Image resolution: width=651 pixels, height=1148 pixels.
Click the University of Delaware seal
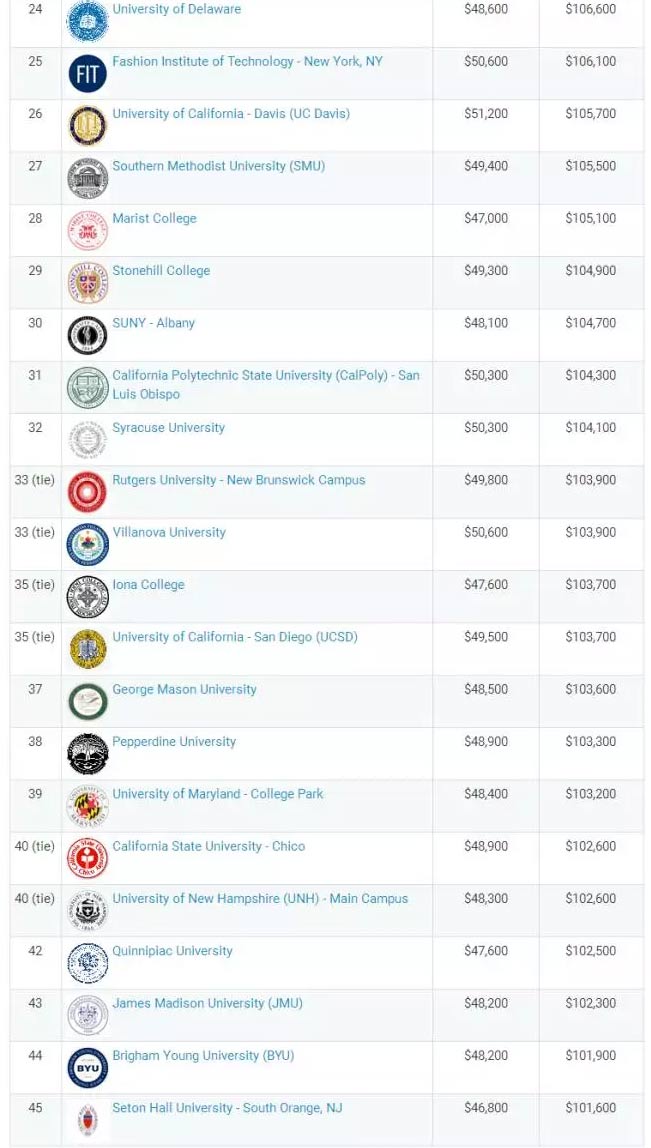(87, 21)
